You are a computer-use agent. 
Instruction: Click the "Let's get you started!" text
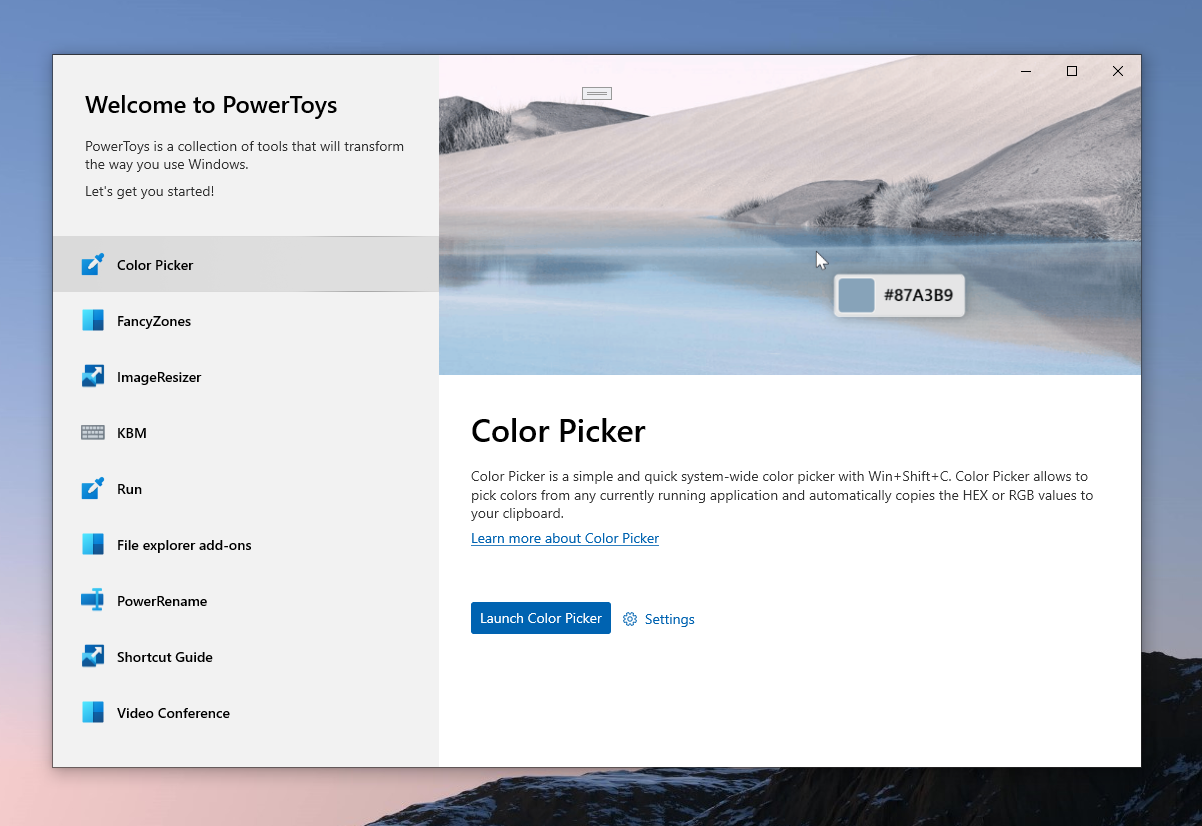pyautogui.click(x=149, y=191)
